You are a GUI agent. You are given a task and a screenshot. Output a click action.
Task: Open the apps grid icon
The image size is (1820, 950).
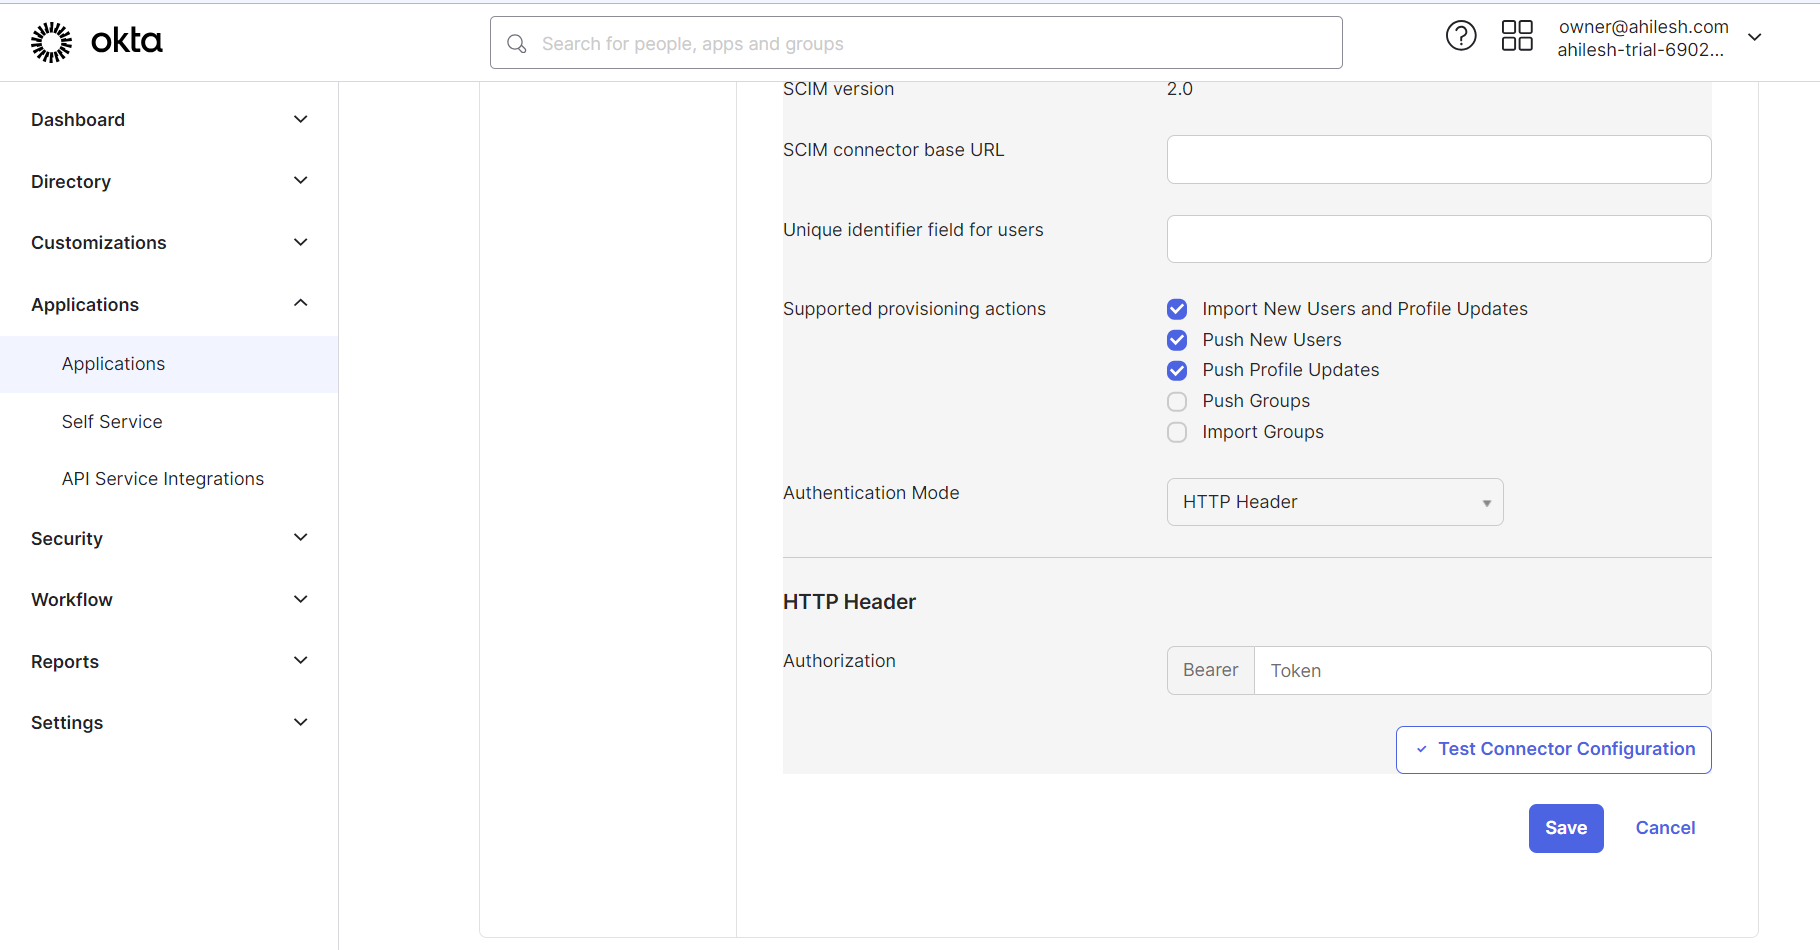[x=1517, y=36]
